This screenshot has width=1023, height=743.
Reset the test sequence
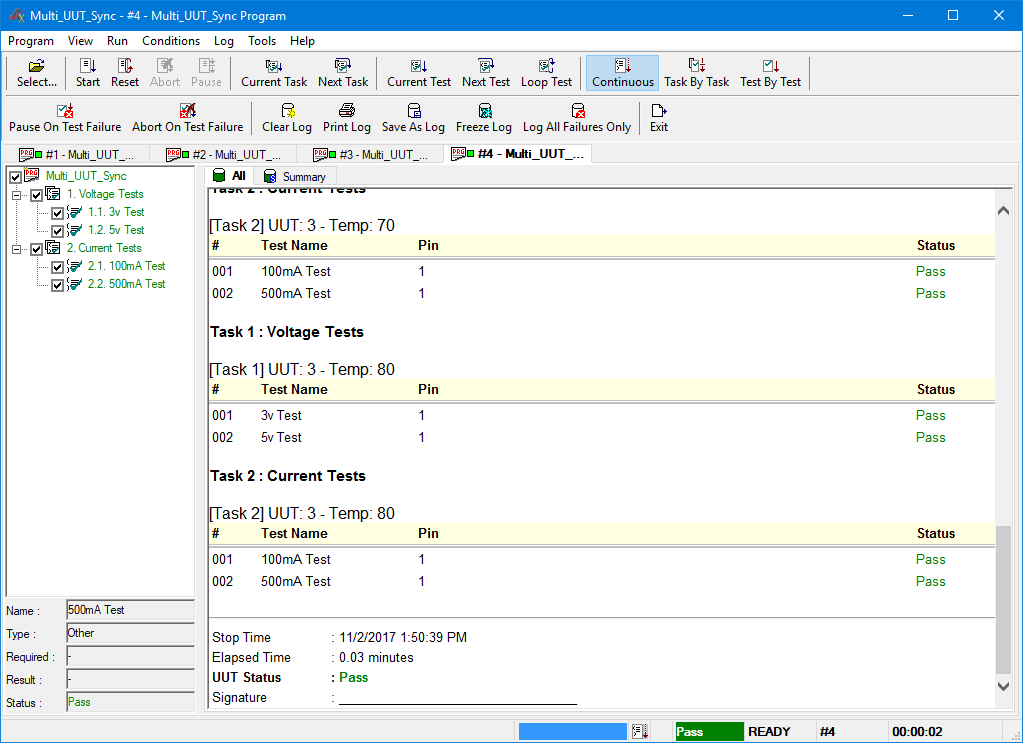(124, 72)
